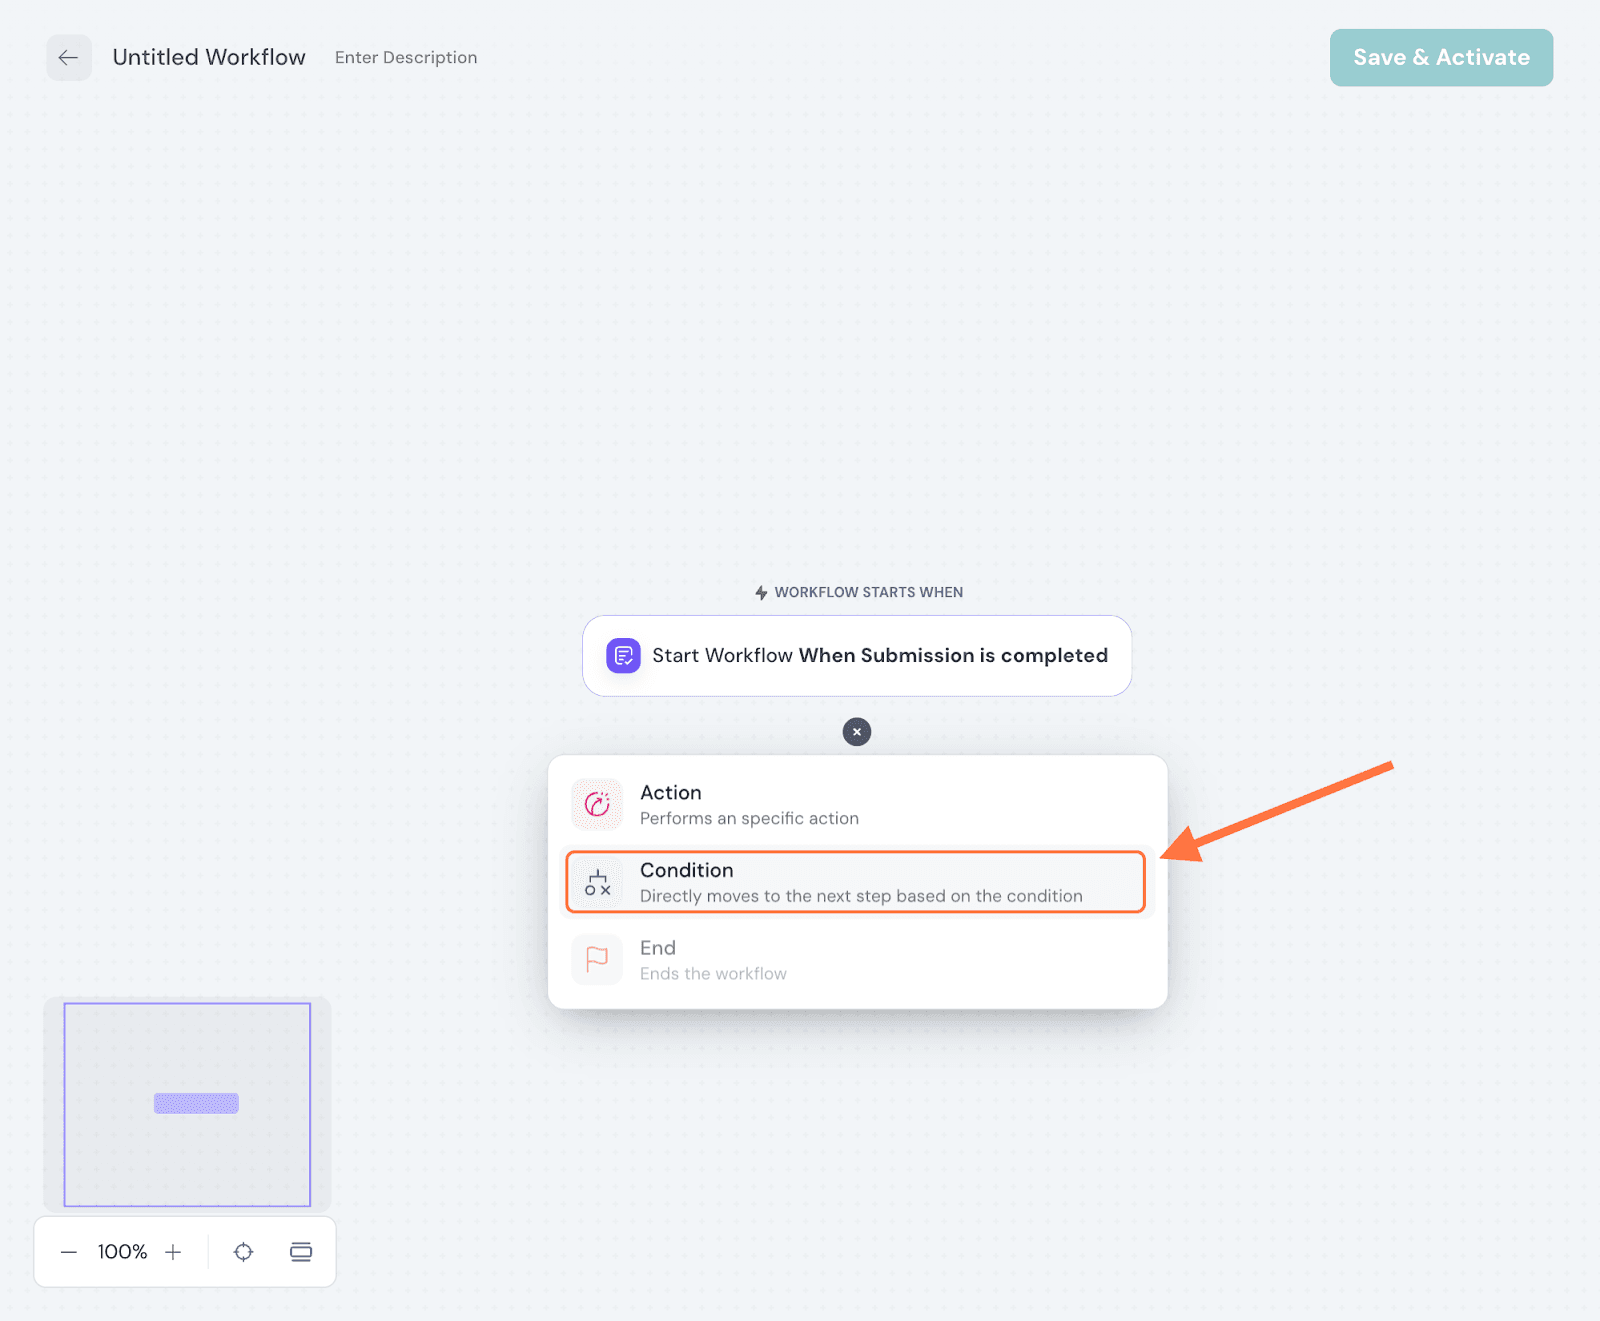The image size is (1600, 1321).
Task: Click the Action option's icon
Action: 597,805
